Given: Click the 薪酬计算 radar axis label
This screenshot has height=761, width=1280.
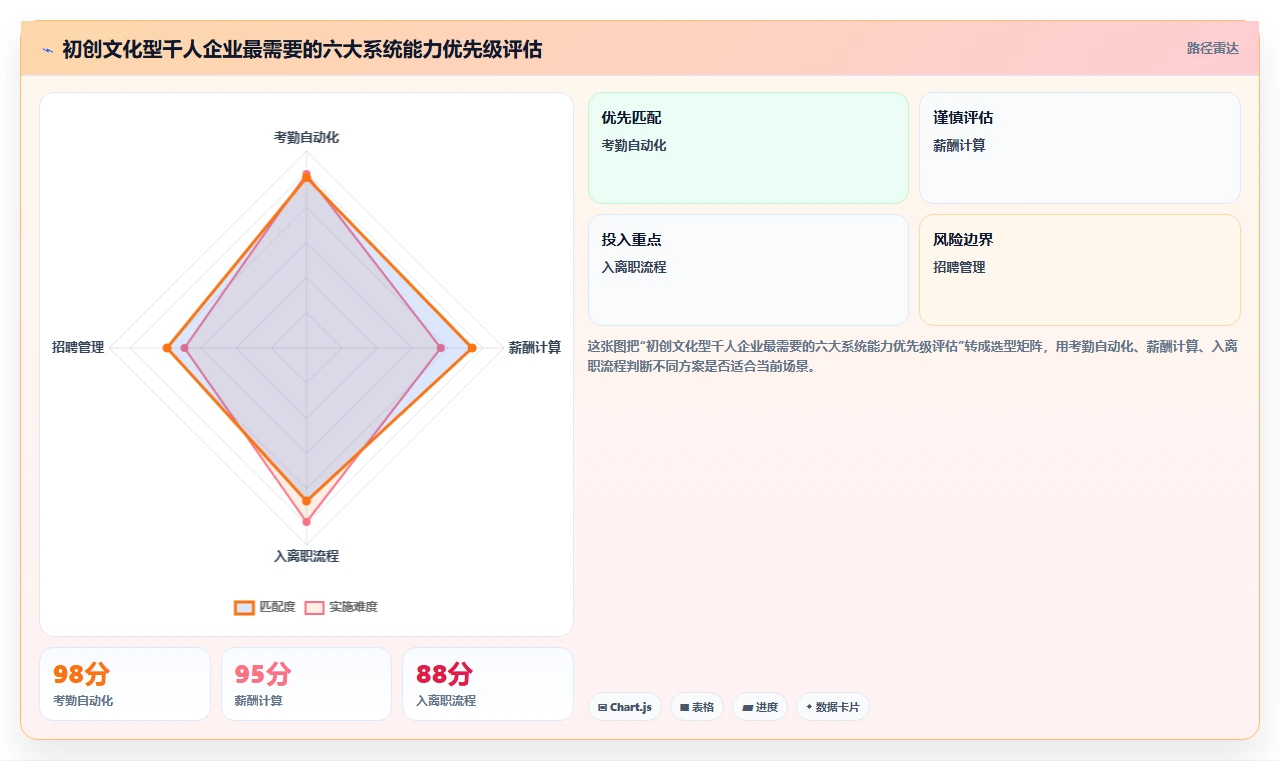Looking at the screenshot, I should tap(534, 348).
